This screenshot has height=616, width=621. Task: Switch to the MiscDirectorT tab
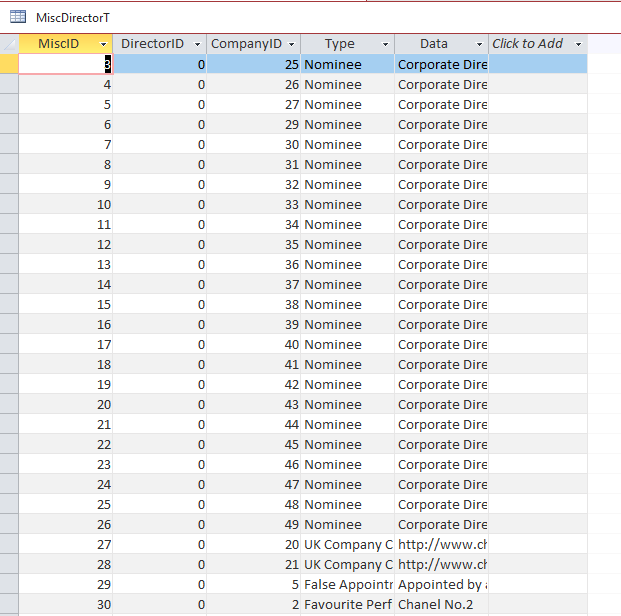72,18
